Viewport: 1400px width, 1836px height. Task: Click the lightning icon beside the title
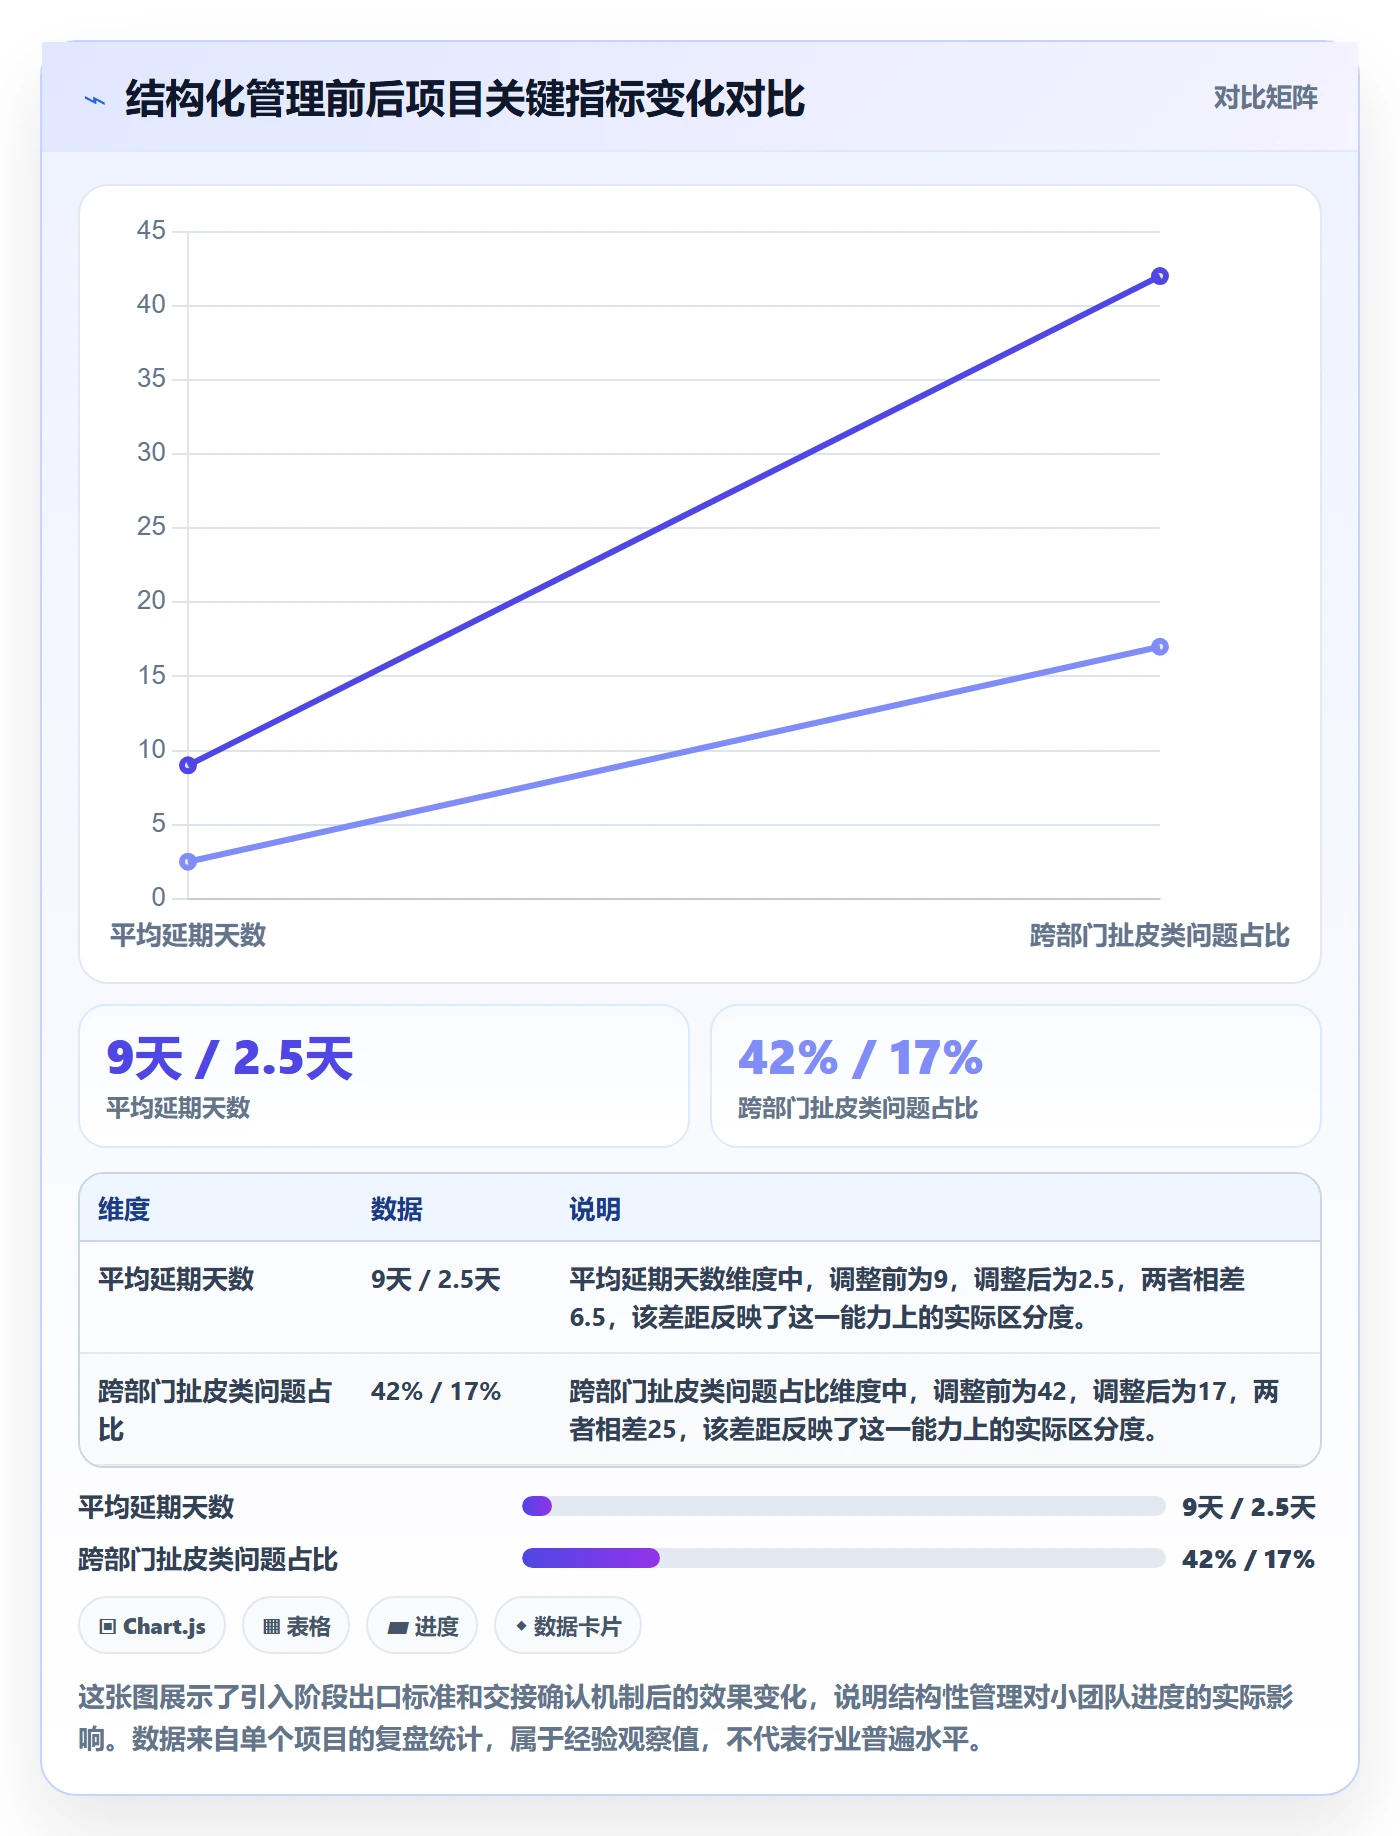[95, 100]
